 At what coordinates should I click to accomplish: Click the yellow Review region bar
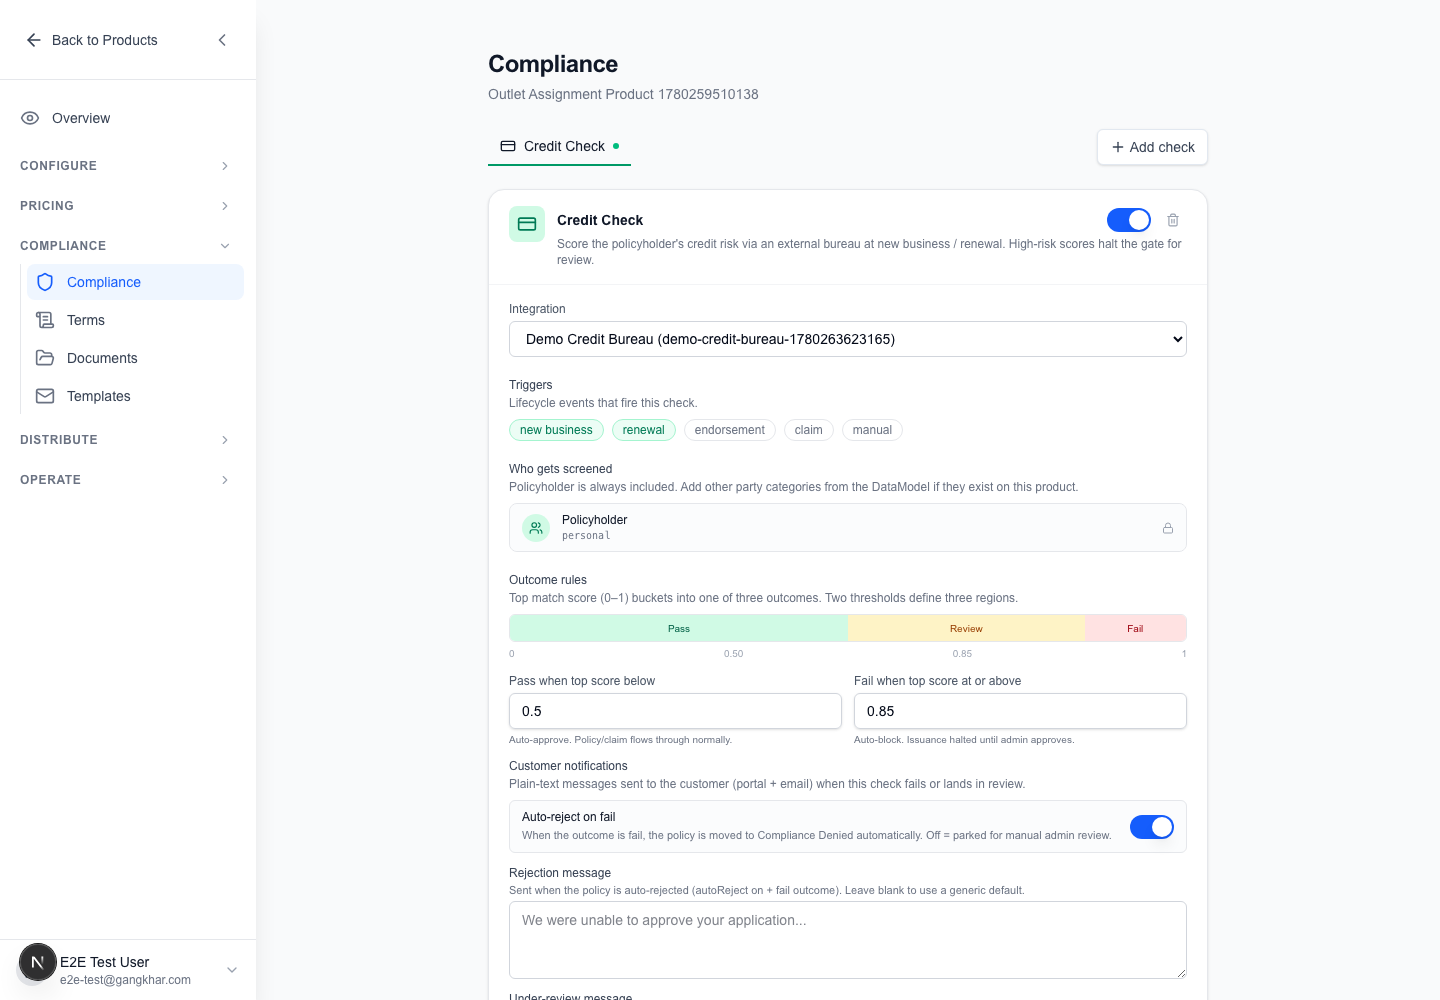tap(966, 628)
